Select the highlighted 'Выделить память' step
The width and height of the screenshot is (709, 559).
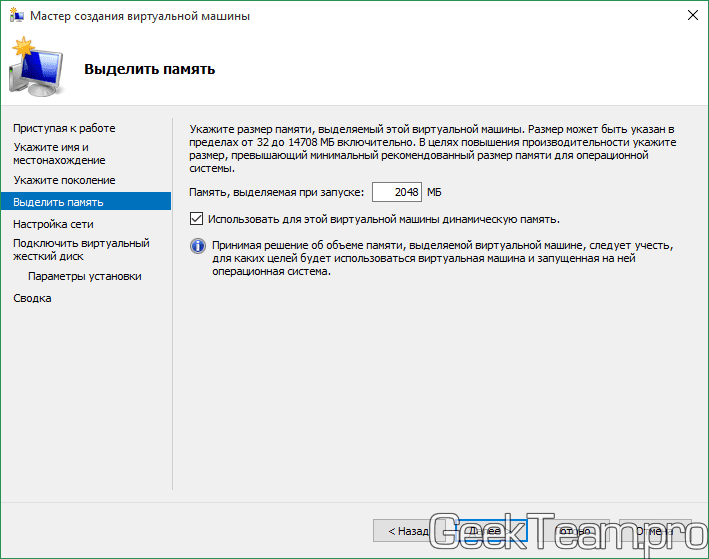click(58, 202)
